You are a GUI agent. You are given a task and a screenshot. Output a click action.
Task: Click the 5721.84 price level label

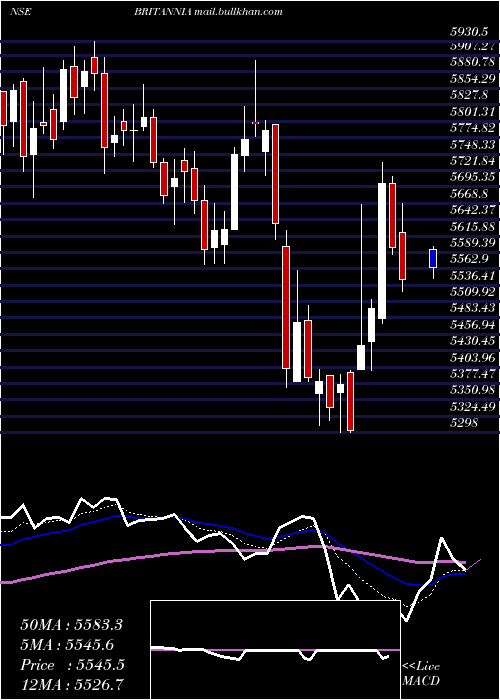(473, 162)
